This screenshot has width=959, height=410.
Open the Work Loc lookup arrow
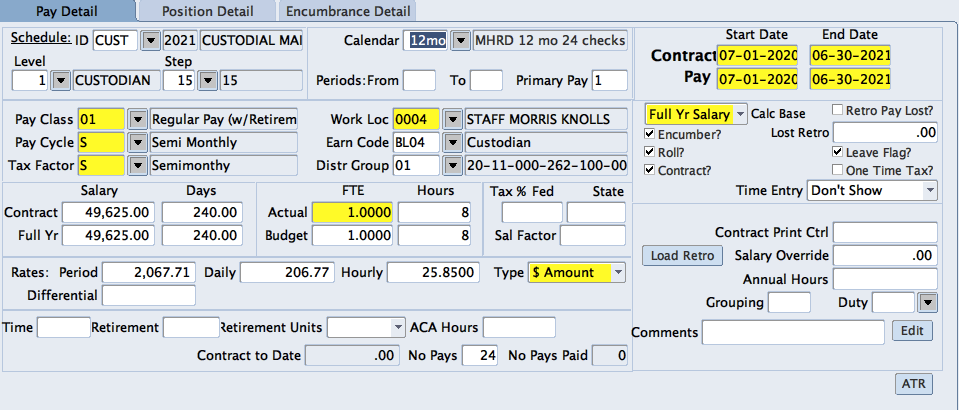click(452, 120)
